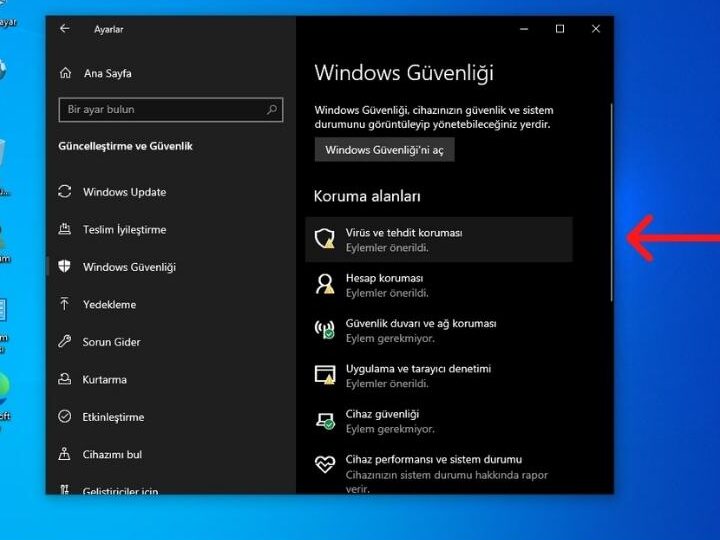The height and width of the screenshot is (540, 720).
Task: Click the device health heart icon
Action: pyautogui.click(x=325, y=464)
